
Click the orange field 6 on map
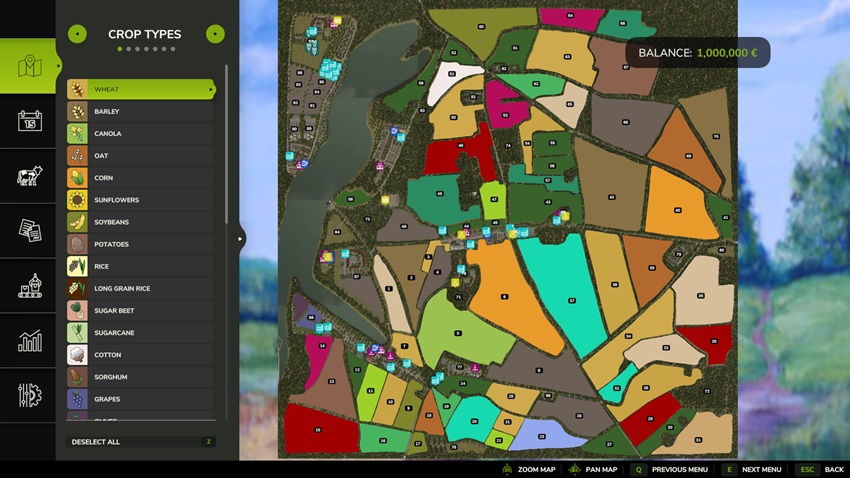(505, 296)
